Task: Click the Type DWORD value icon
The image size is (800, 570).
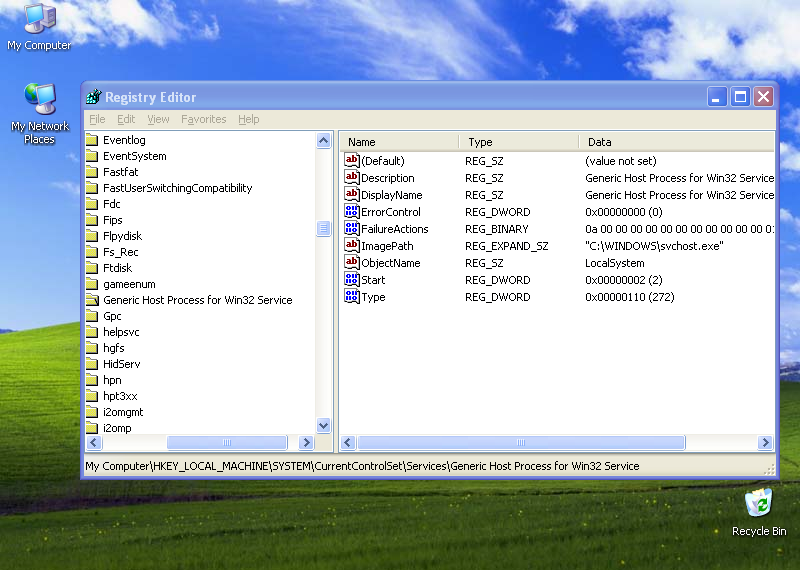Action: click(x=352, y=296)
